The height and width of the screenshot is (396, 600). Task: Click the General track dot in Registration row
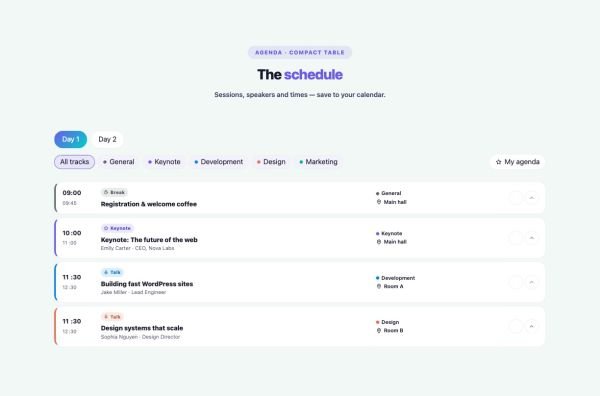tap(378, 194)
